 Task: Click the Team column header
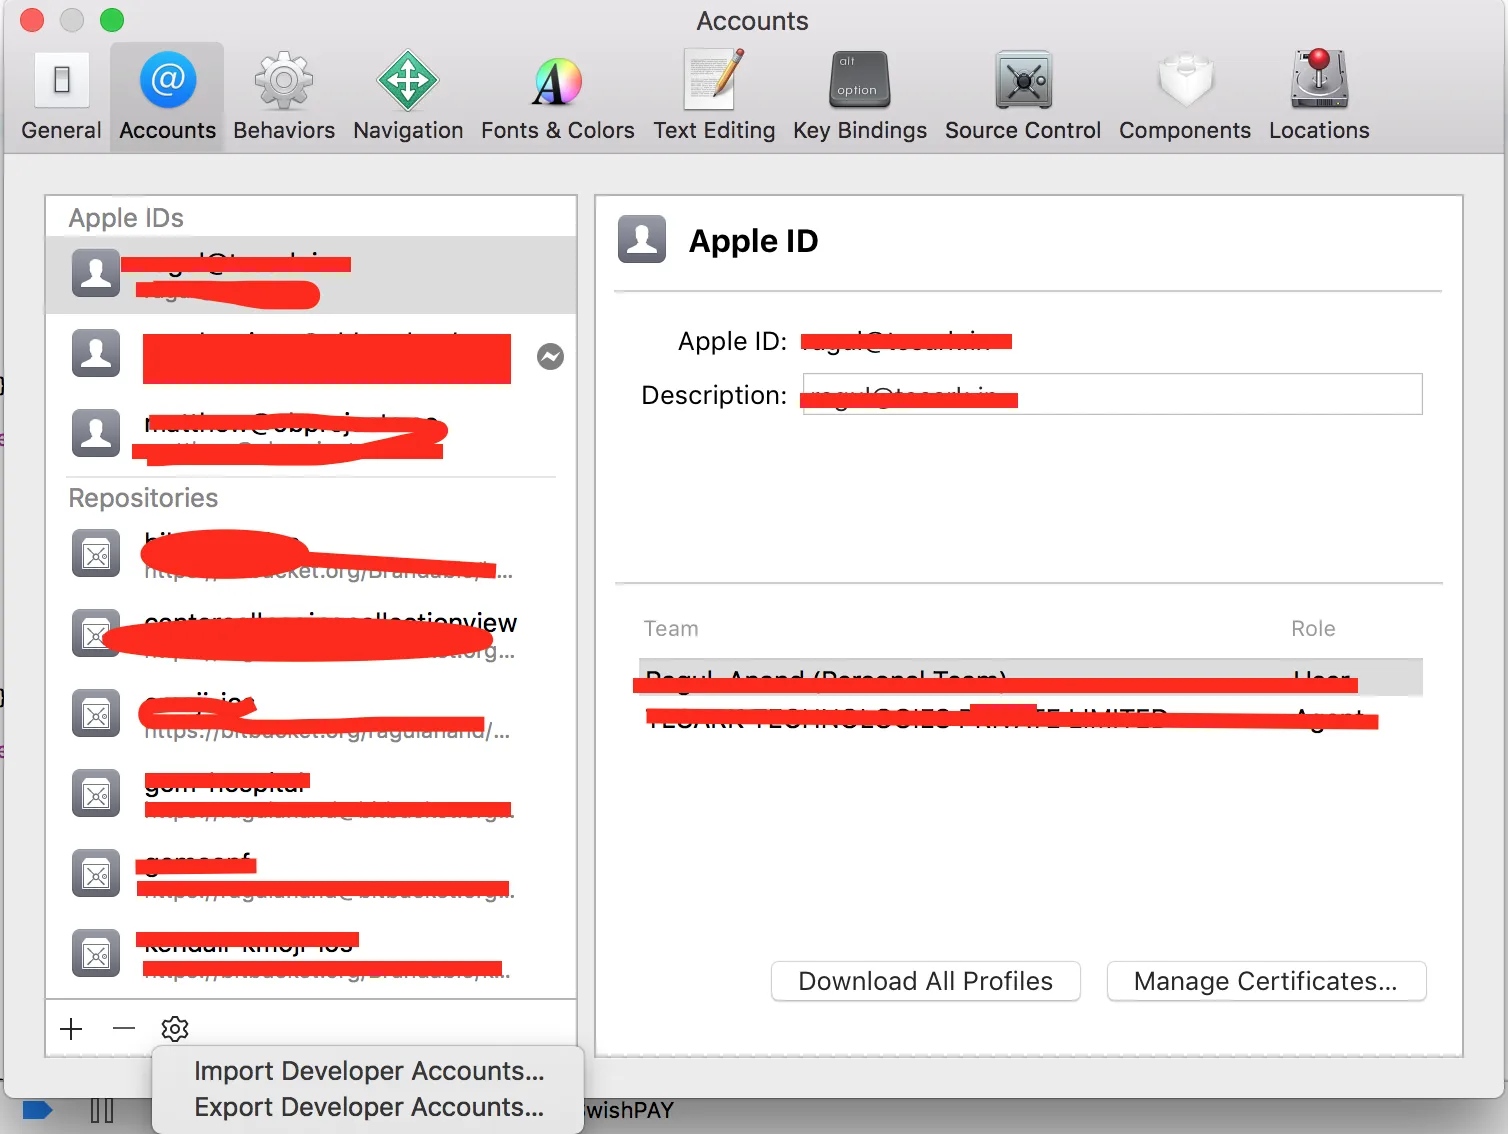click(x=671, y=628)
